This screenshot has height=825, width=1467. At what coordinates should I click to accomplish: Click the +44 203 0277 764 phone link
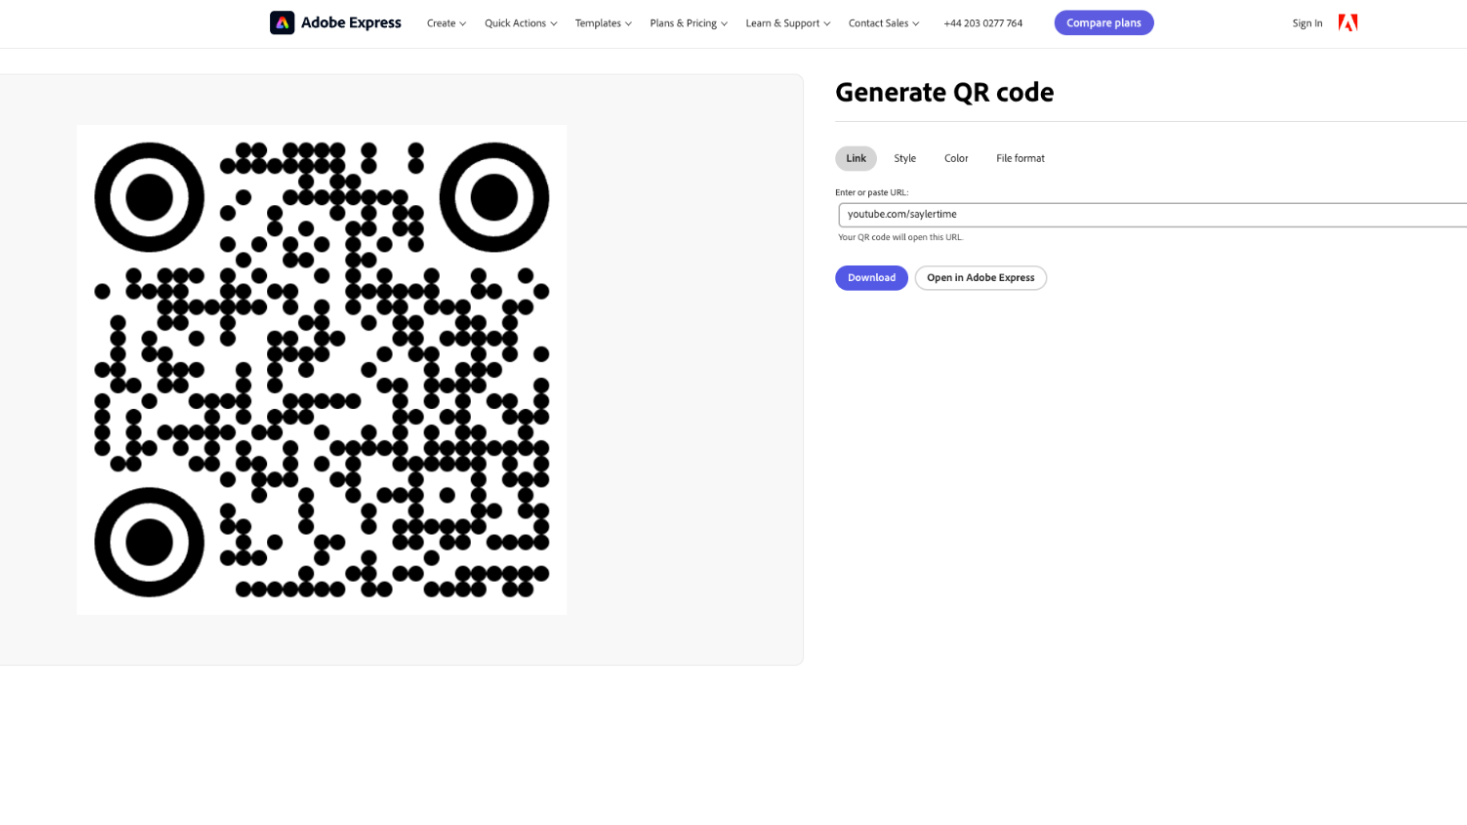coord(983,23)
